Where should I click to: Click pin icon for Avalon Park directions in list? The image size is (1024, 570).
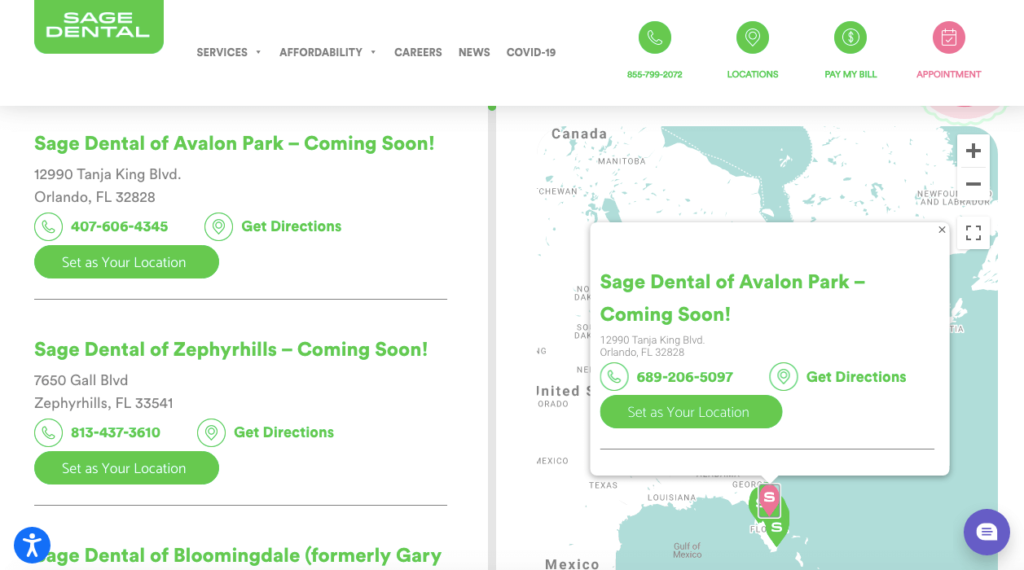click(x=218, y=227)
